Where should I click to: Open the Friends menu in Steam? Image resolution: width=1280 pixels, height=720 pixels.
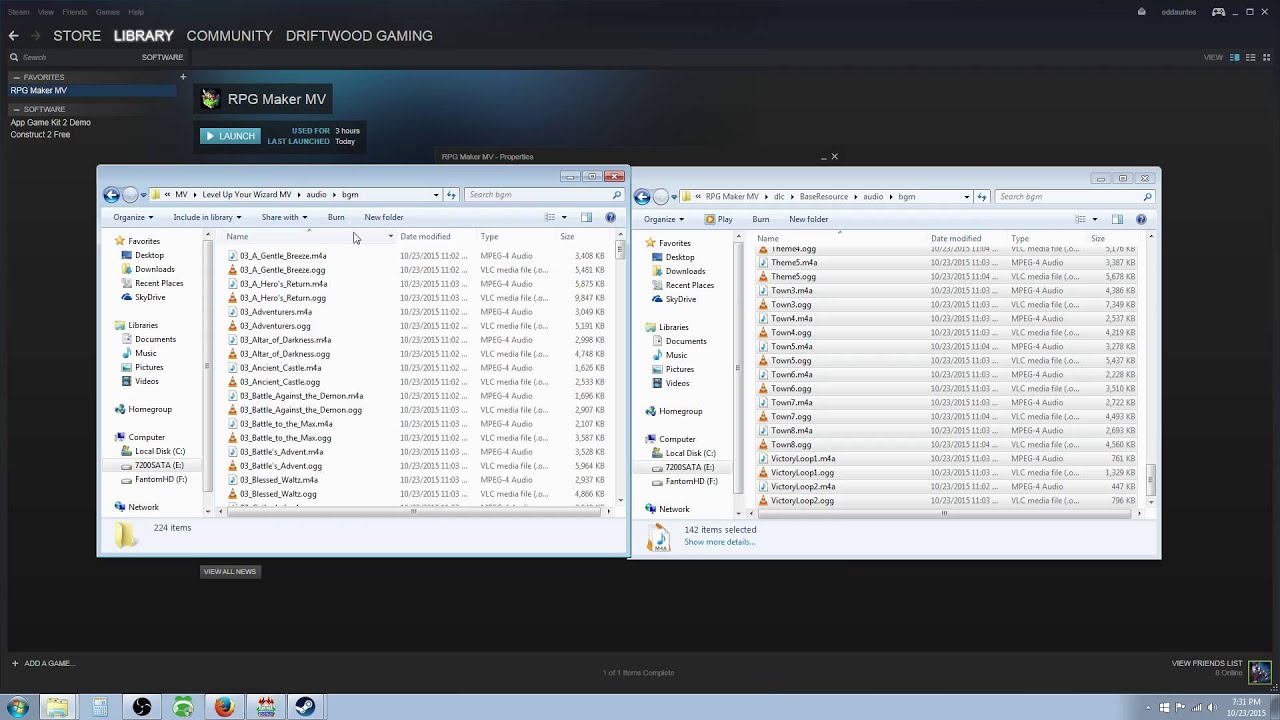coord(74,12)
